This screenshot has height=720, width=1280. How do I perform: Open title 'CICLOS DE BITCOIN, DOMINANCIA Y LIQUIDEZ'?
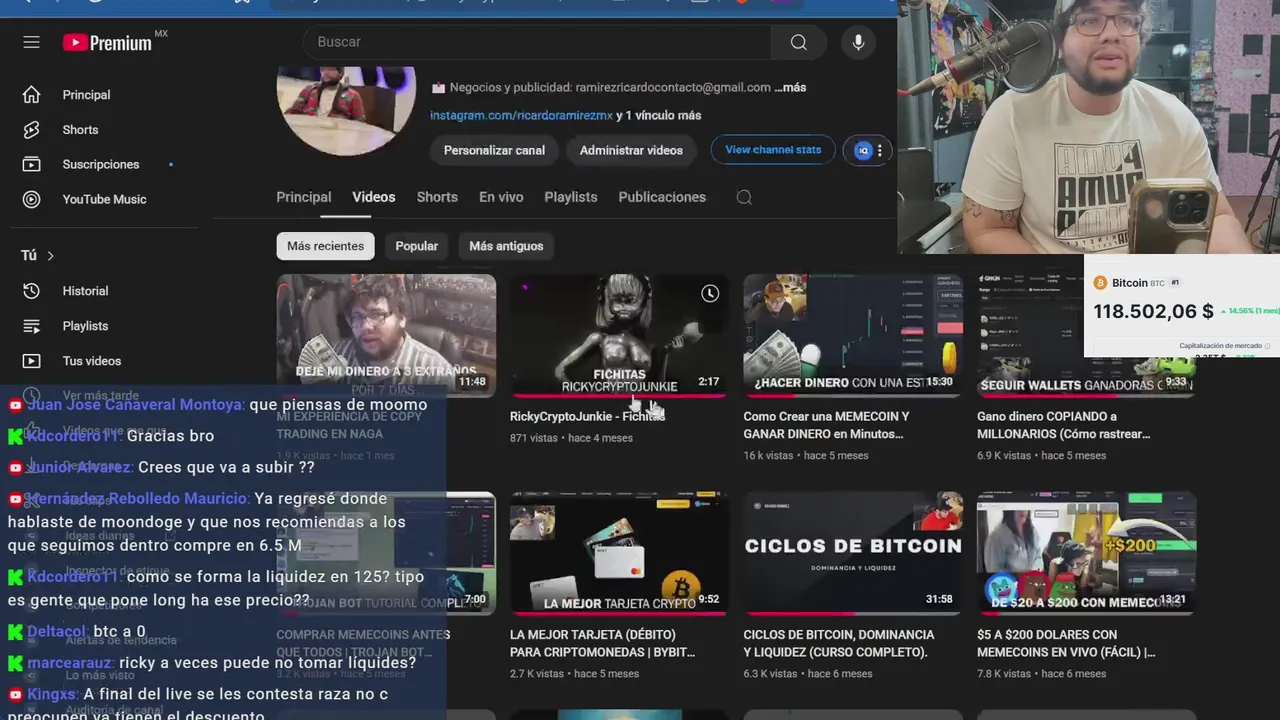[839, 643]
